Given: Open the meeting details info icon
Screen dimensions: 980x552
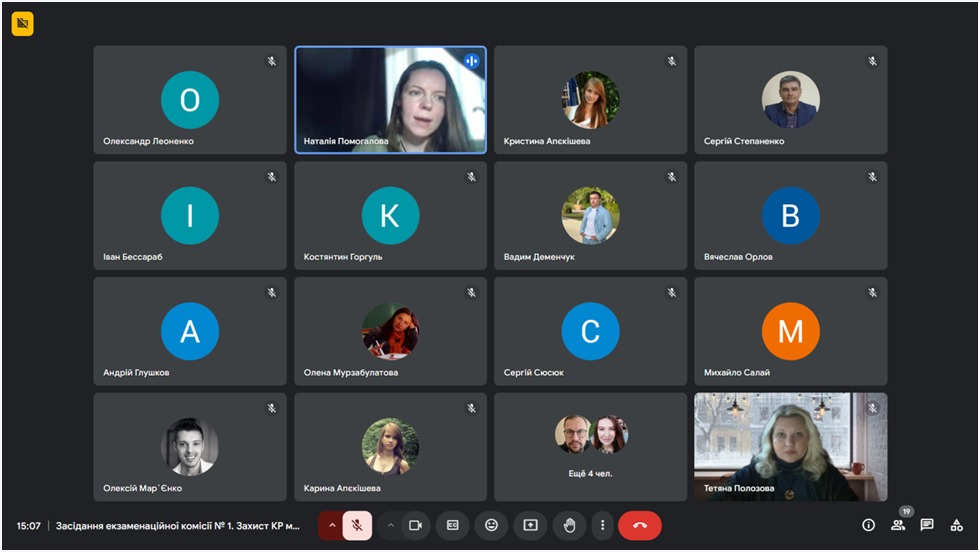Looking at the screenshot, I should (868, 525).
